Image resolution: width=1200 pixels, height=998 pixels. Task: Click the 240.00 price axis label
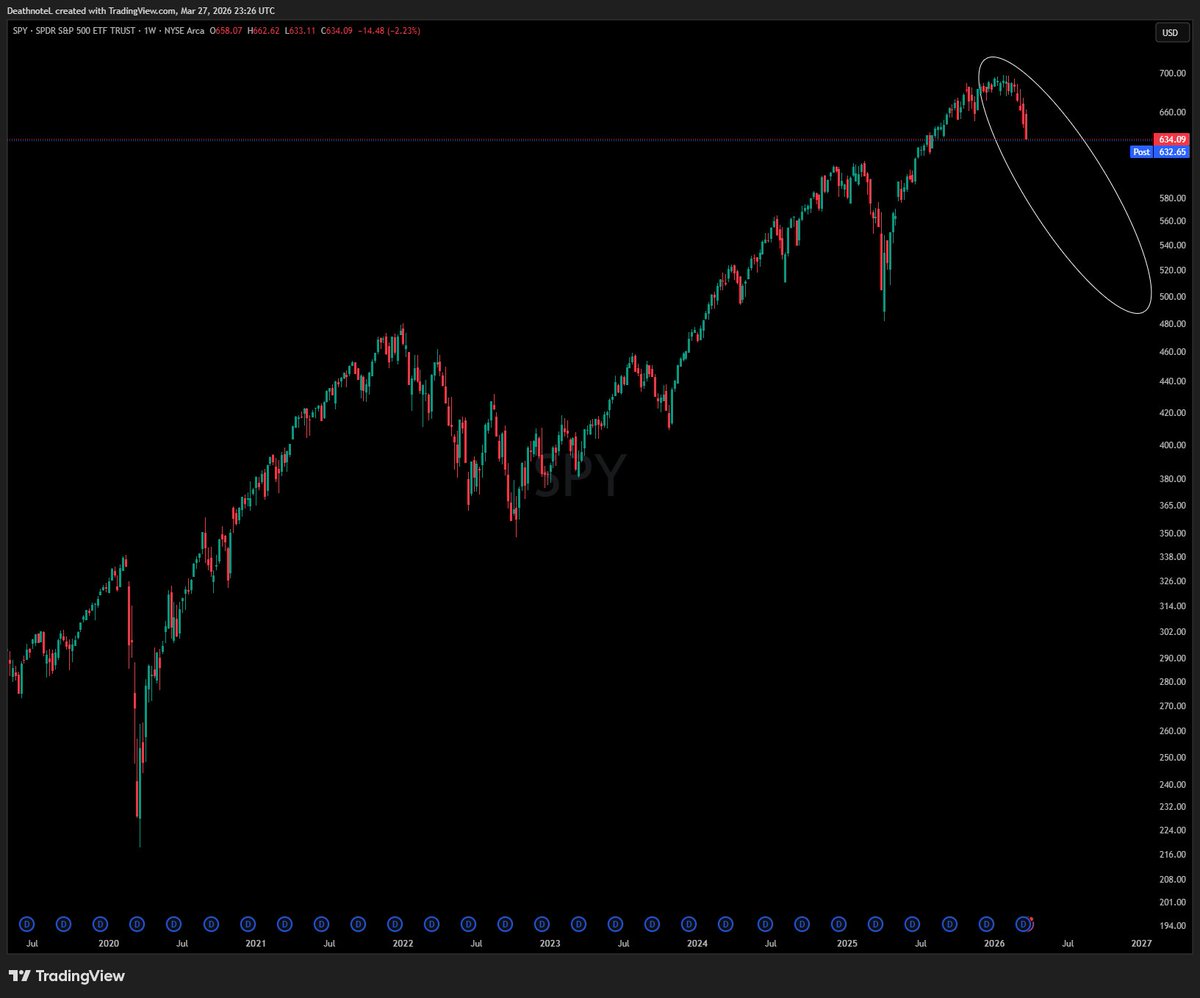point(1172,784)
